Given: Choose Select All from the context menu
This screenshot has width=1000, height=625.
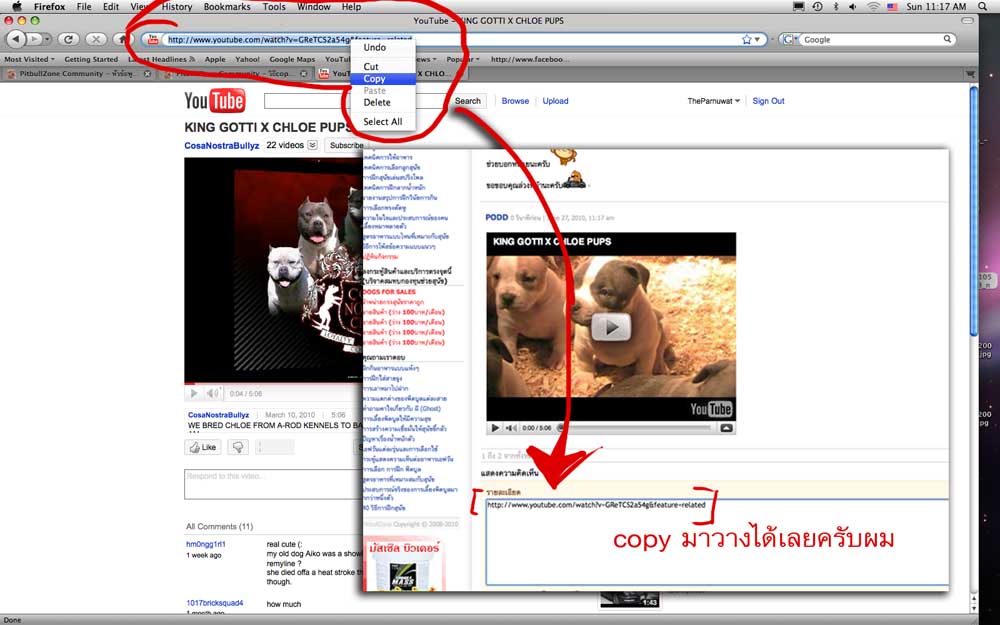Looking at the screenshot, I should pos(383,121).
